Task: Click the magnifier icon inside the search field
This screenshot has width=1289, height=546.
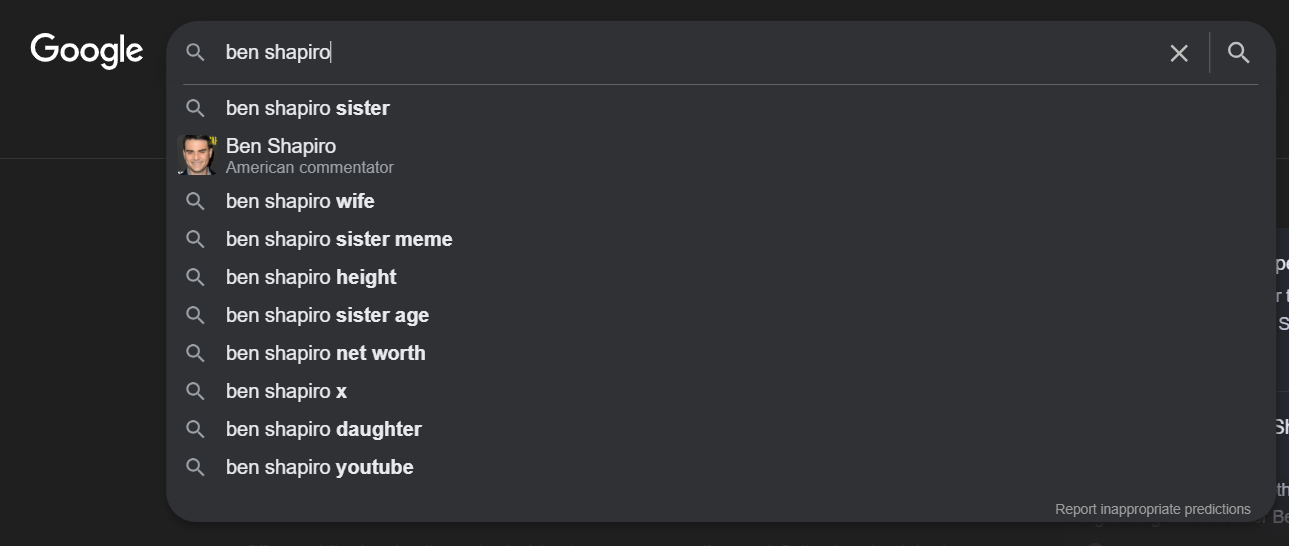Action: (x=196, y=52)
